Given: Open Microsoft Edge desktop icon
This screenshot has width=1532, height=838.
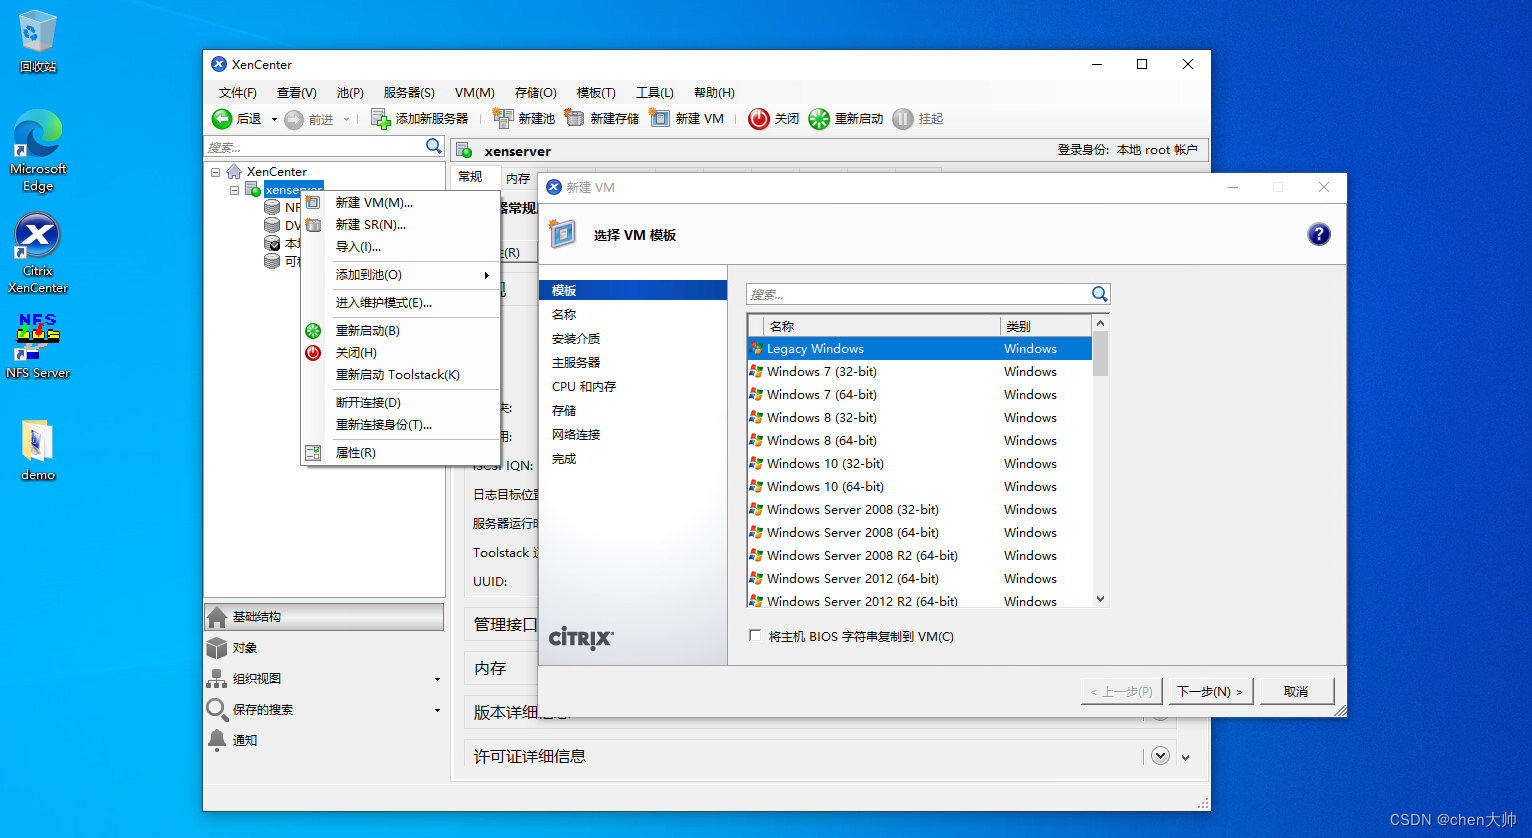Looking at the screenshot, I should tap(38, 150).
